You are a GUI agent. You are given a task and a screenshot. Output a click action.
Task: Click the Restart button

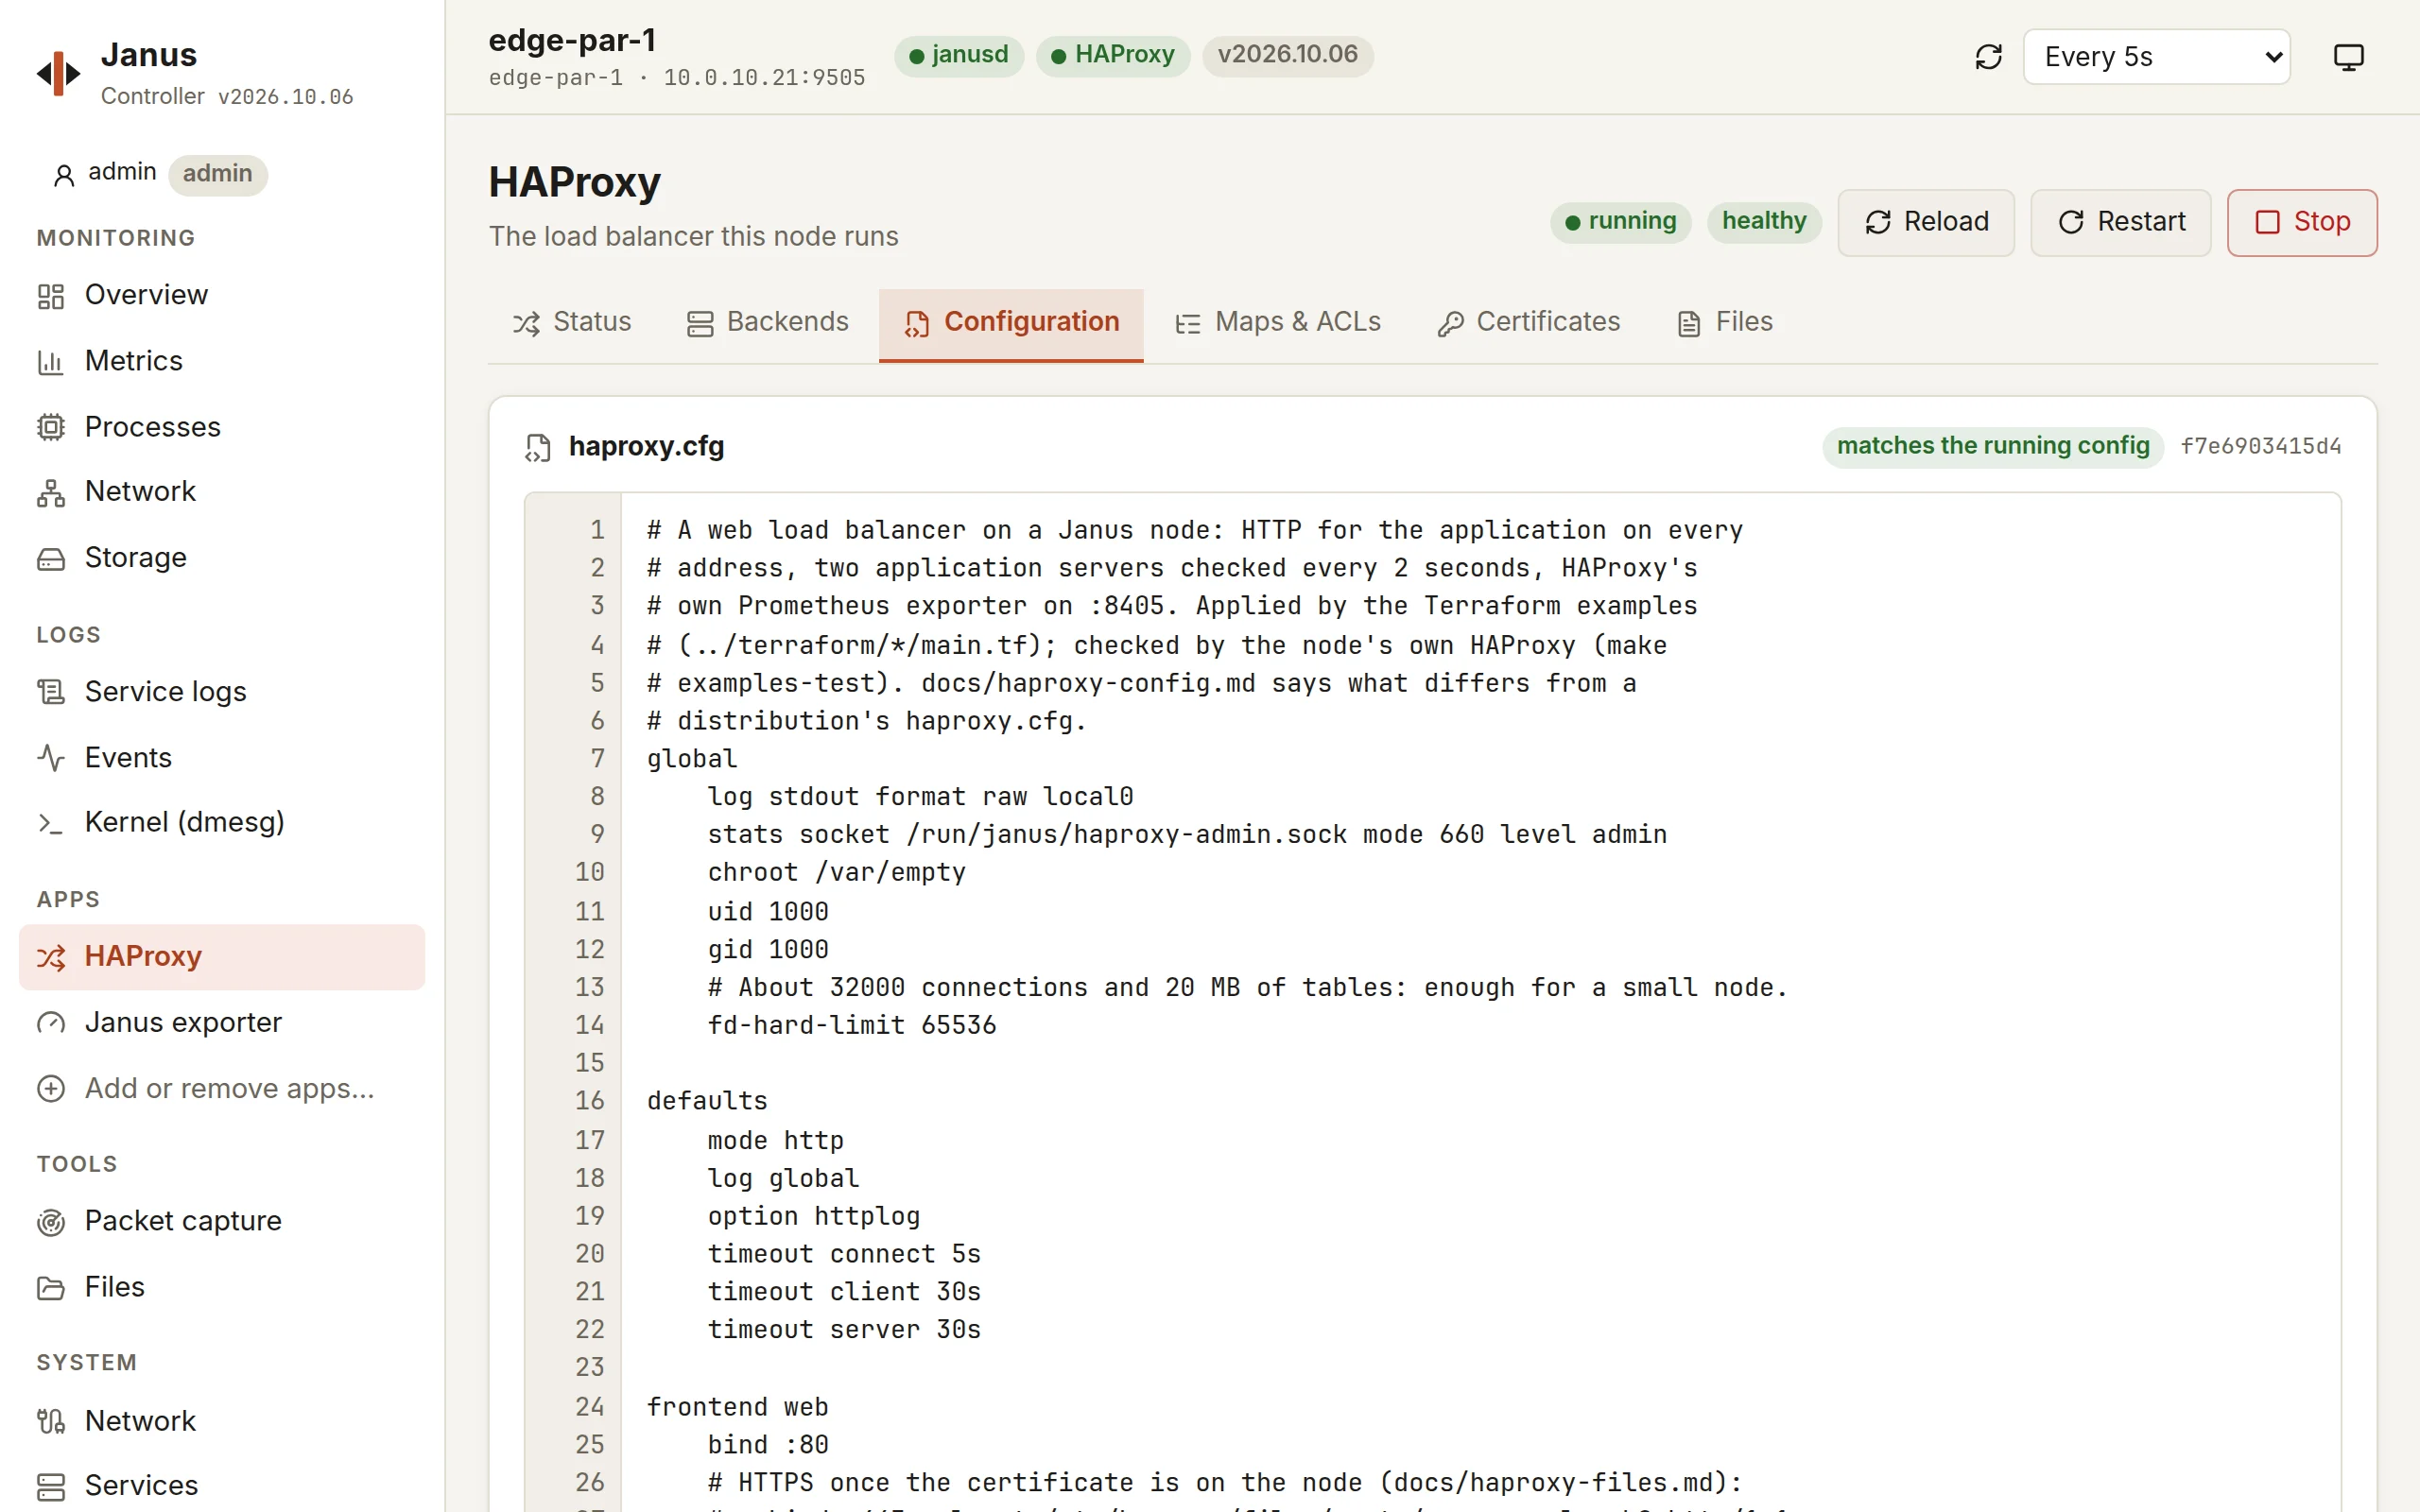point(2121,222)
